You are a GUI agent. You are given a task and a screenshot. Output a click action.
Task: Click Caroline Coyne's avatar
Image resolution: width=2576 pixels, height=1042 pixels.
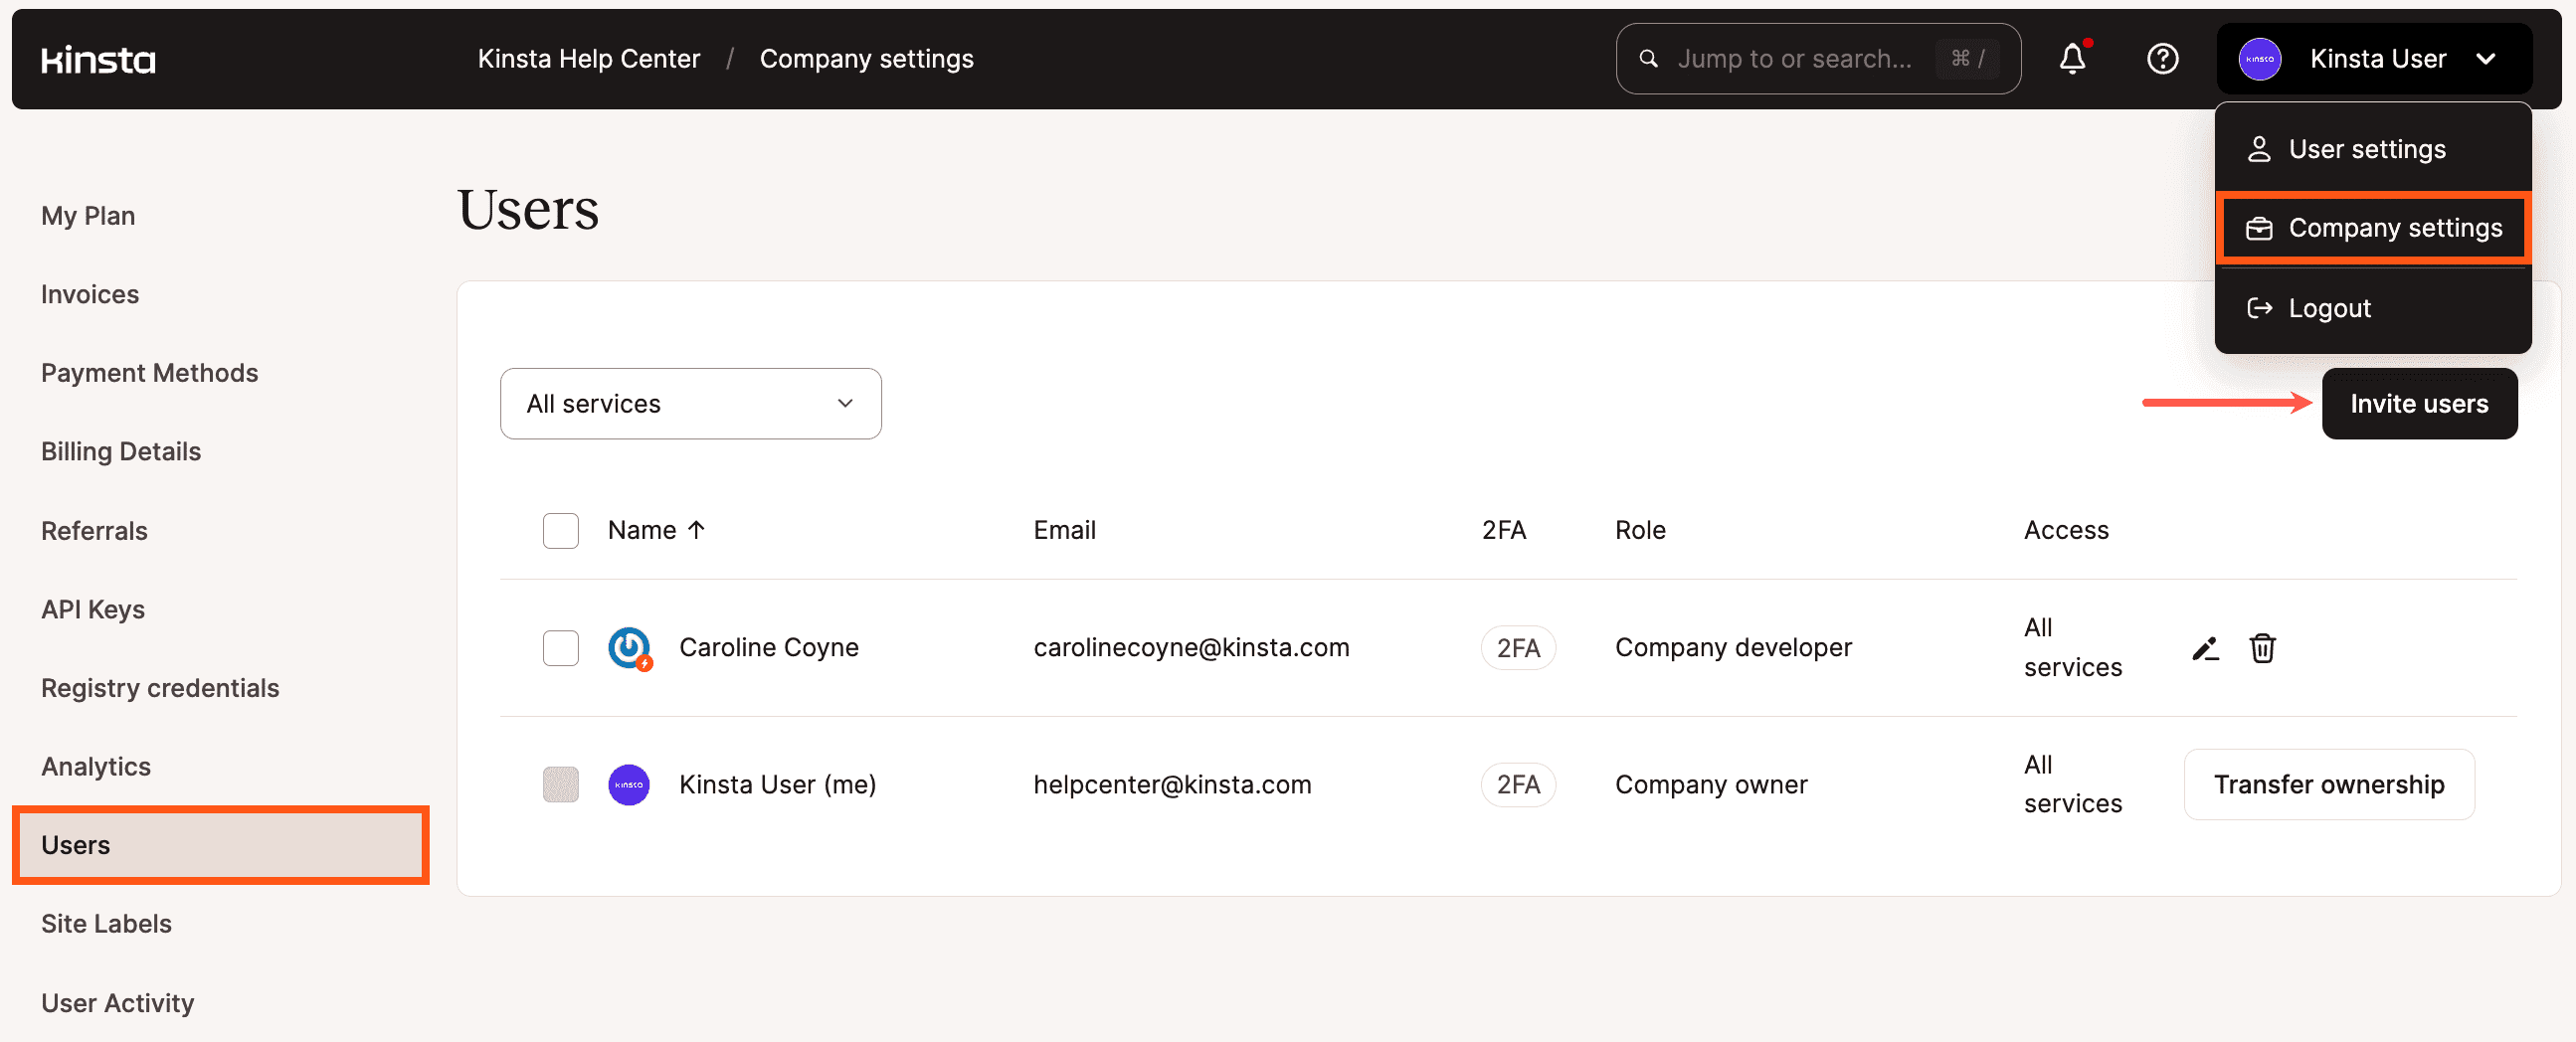pyautogui.click(x=629, y=648)
